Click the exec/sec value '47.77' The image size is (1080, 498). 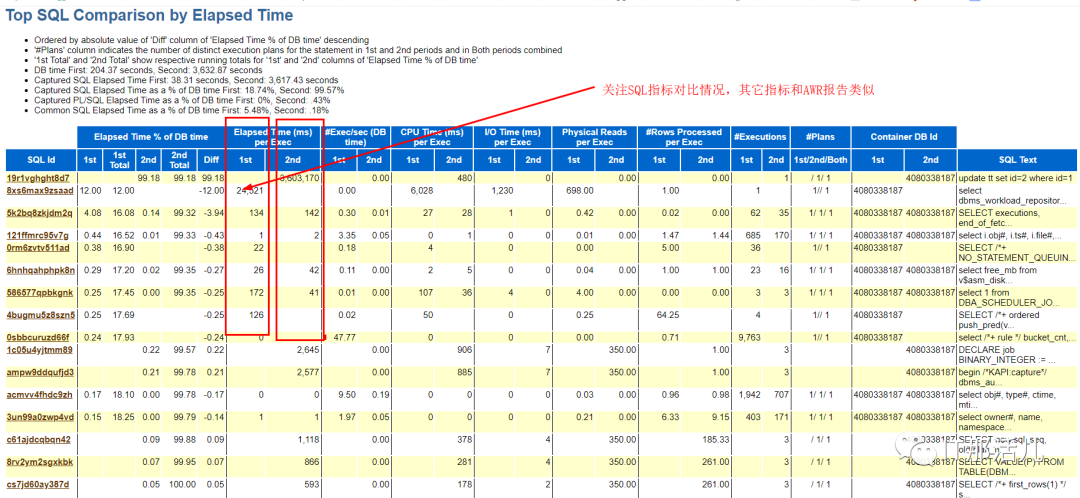pyautogui.click(x=344, y=338)
